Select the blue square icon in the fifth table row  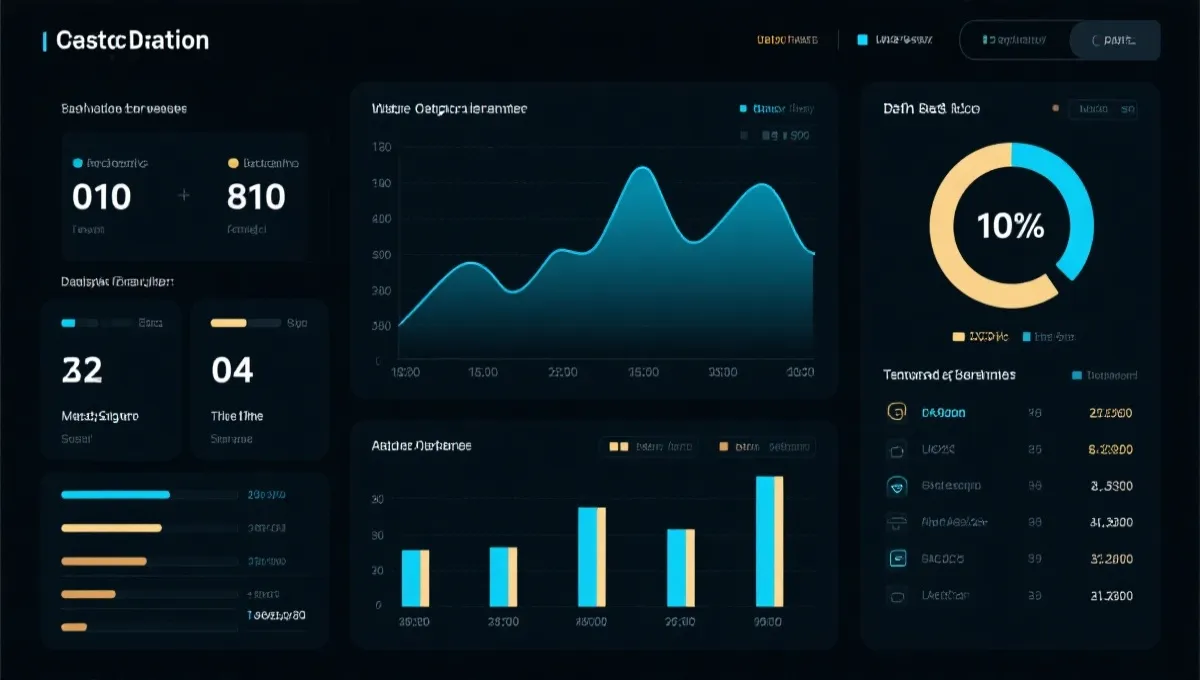coord(896,559)
